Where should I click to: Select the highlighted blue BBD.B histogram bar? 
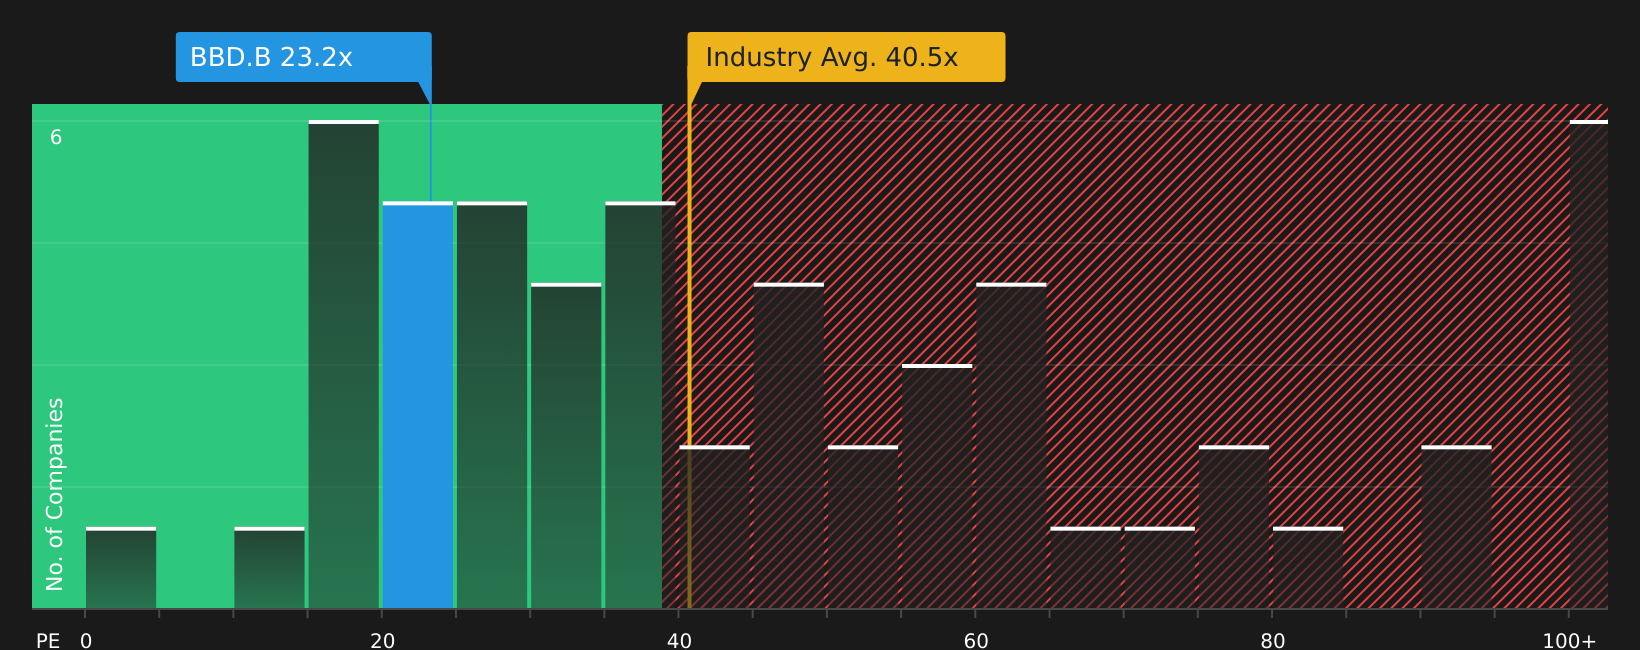[x=418, y=405]
